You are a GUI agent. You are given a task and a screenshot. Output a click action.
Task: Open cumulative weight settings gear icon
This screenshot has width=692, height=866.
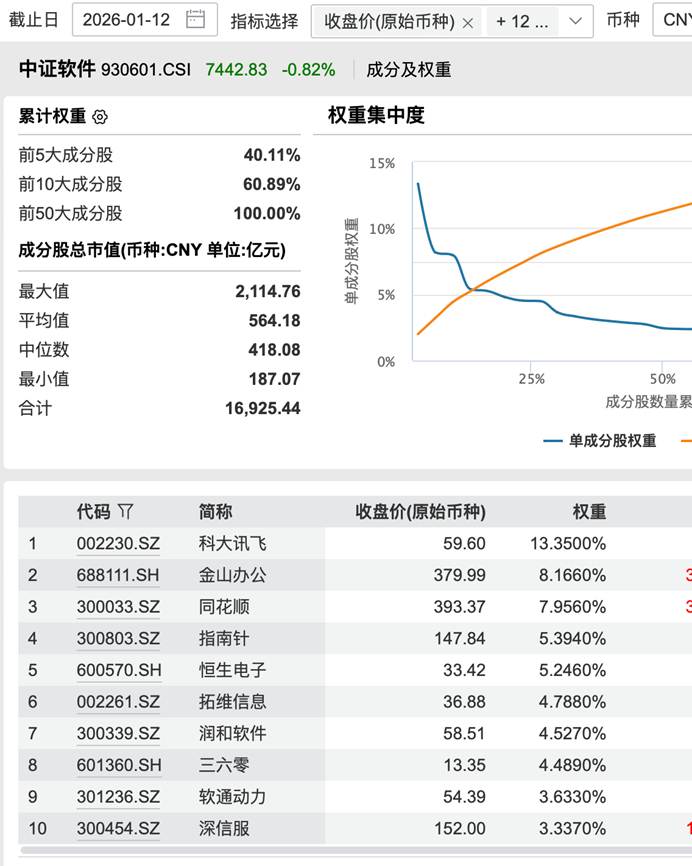100,117
